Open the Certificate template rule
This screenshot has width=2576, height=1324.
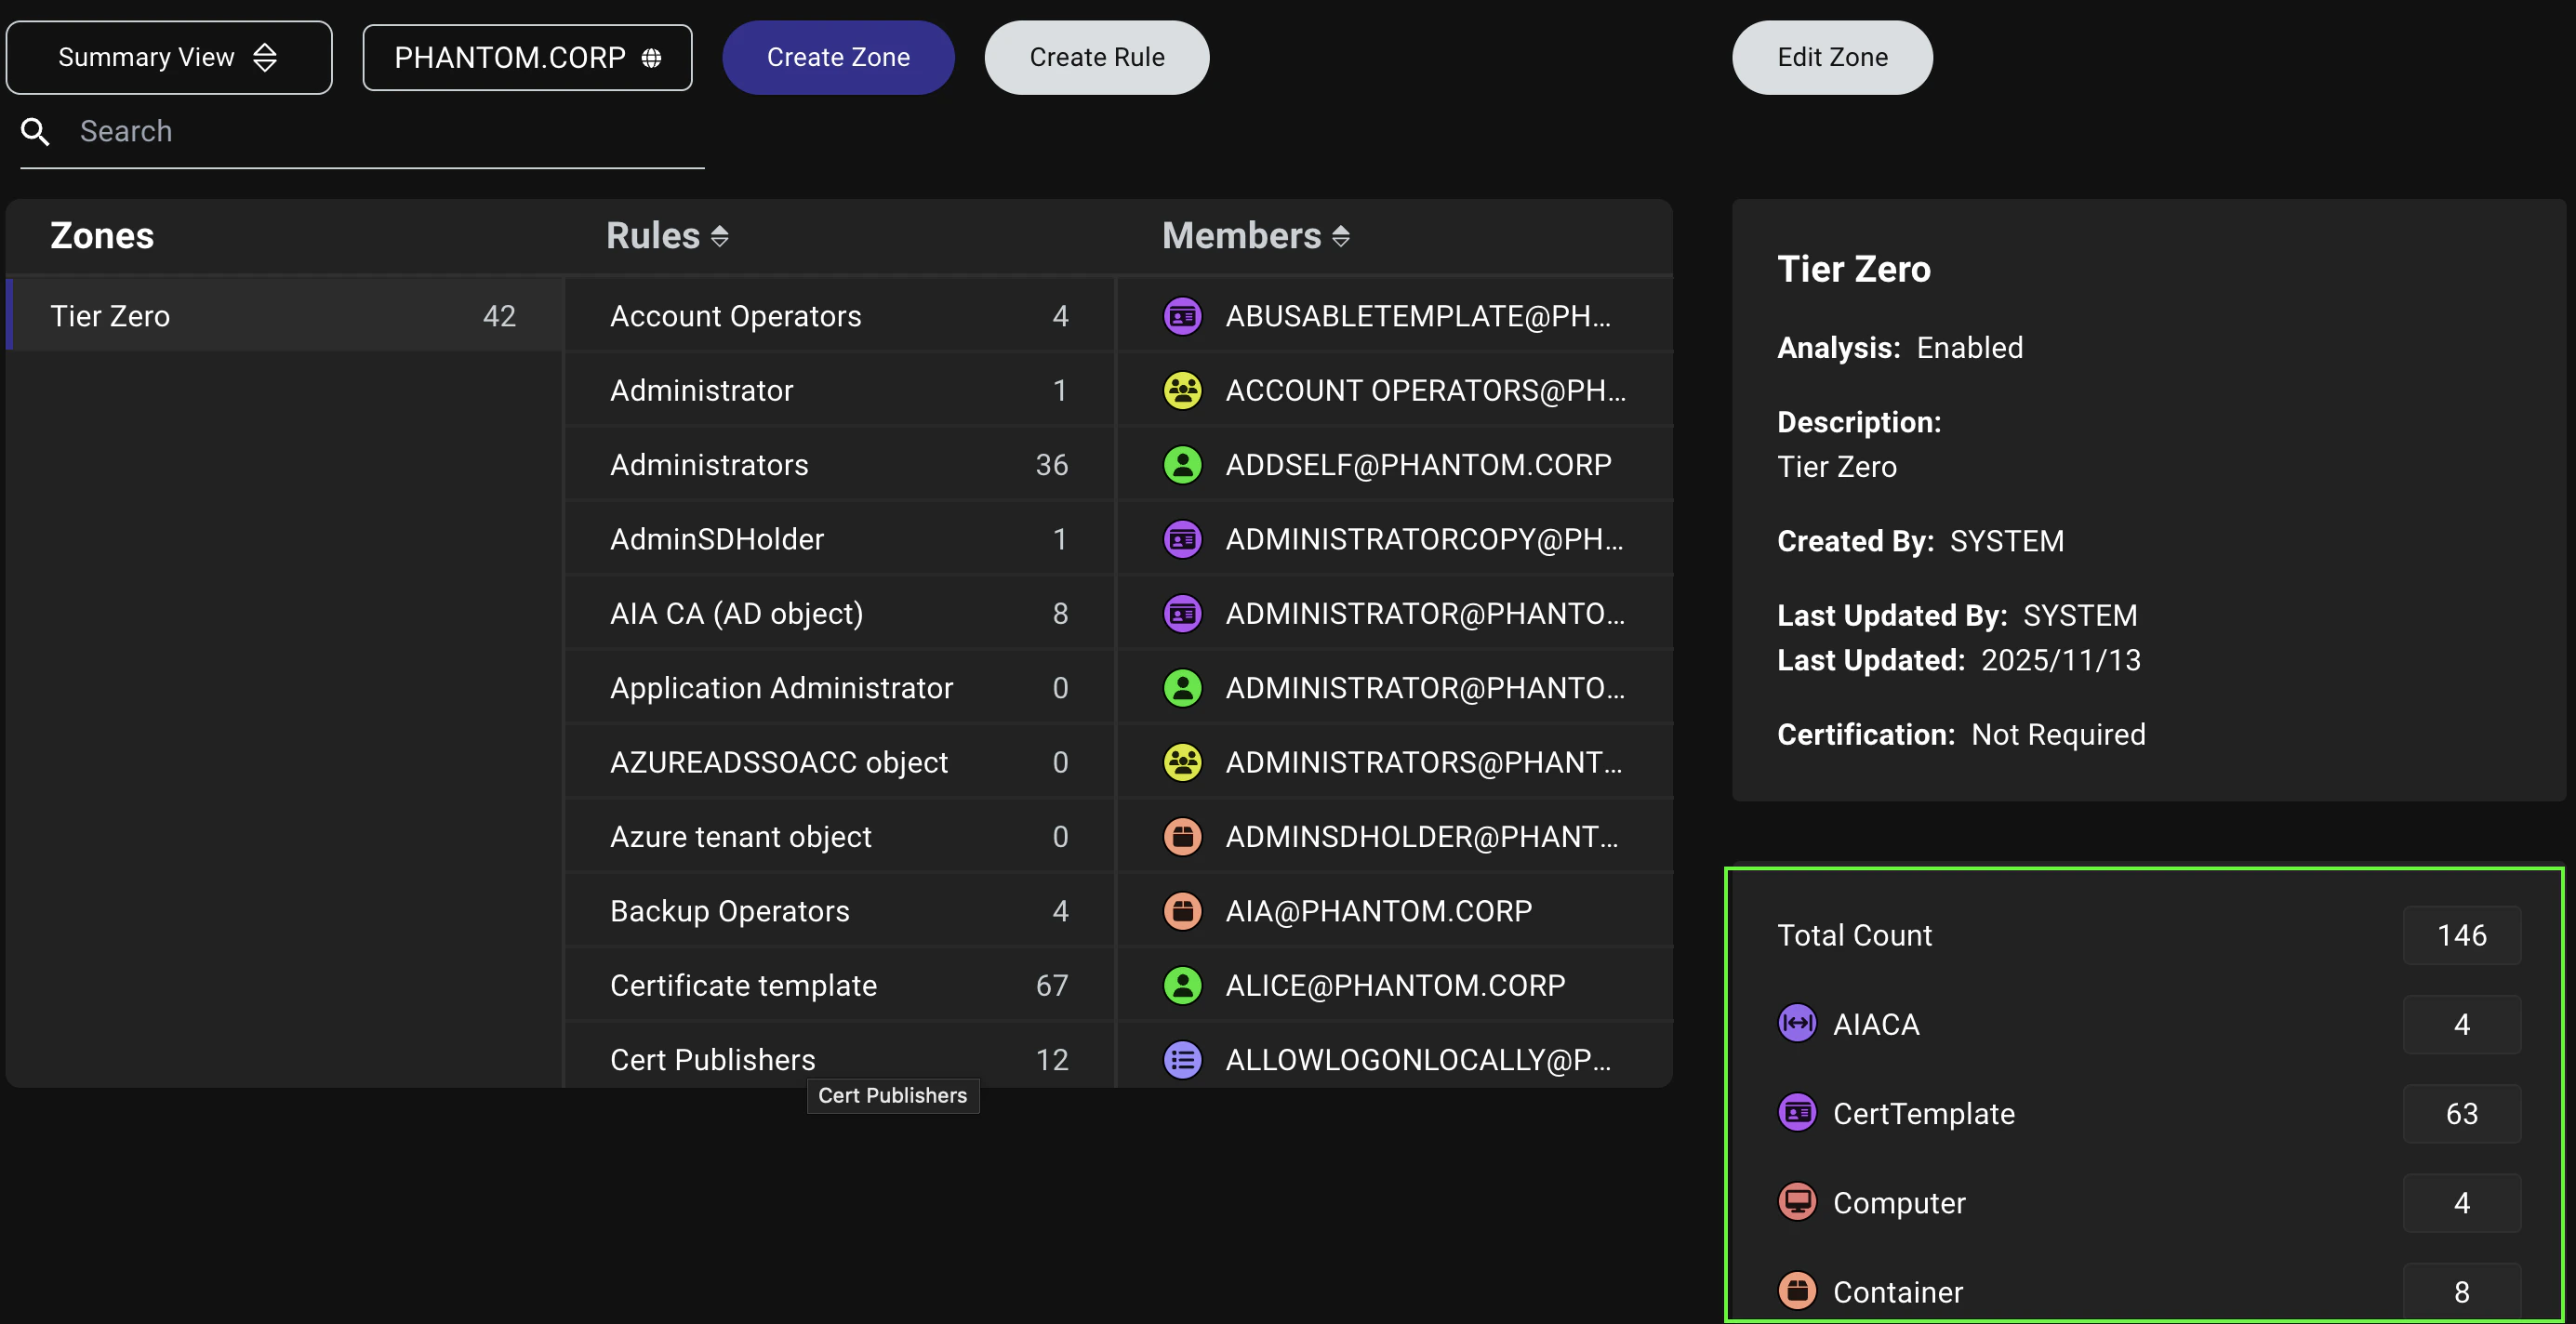click(x=744, y=984)
